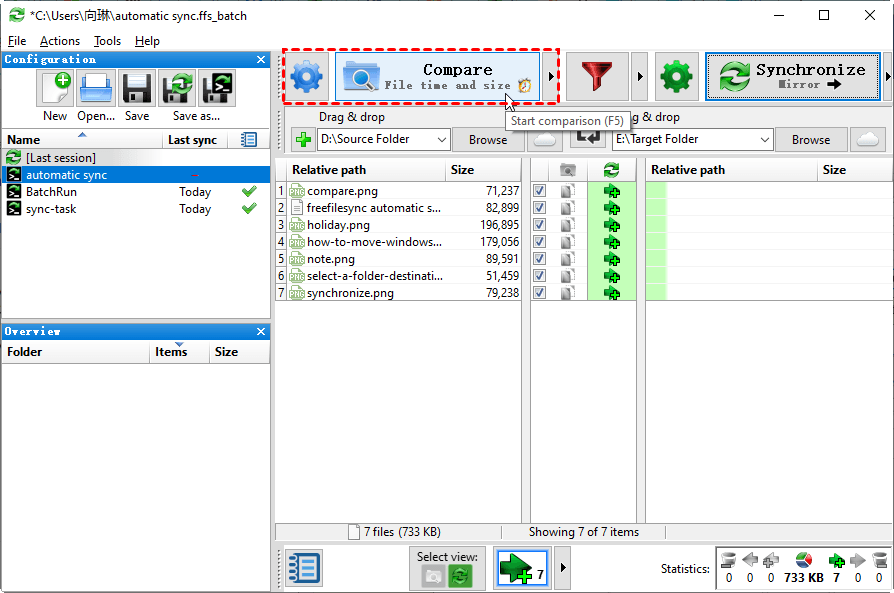Open the File menu
894x593 pixels.
pyautogui.click(x=17, y=41)
